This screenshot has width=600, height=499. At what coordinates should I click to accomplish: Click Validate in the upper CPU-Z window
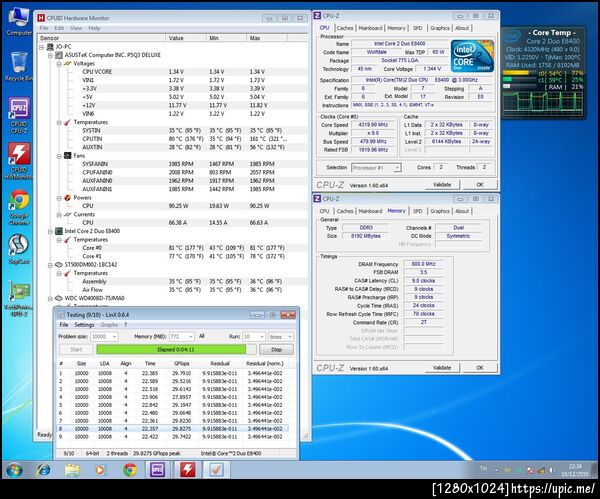click(442, 184)
